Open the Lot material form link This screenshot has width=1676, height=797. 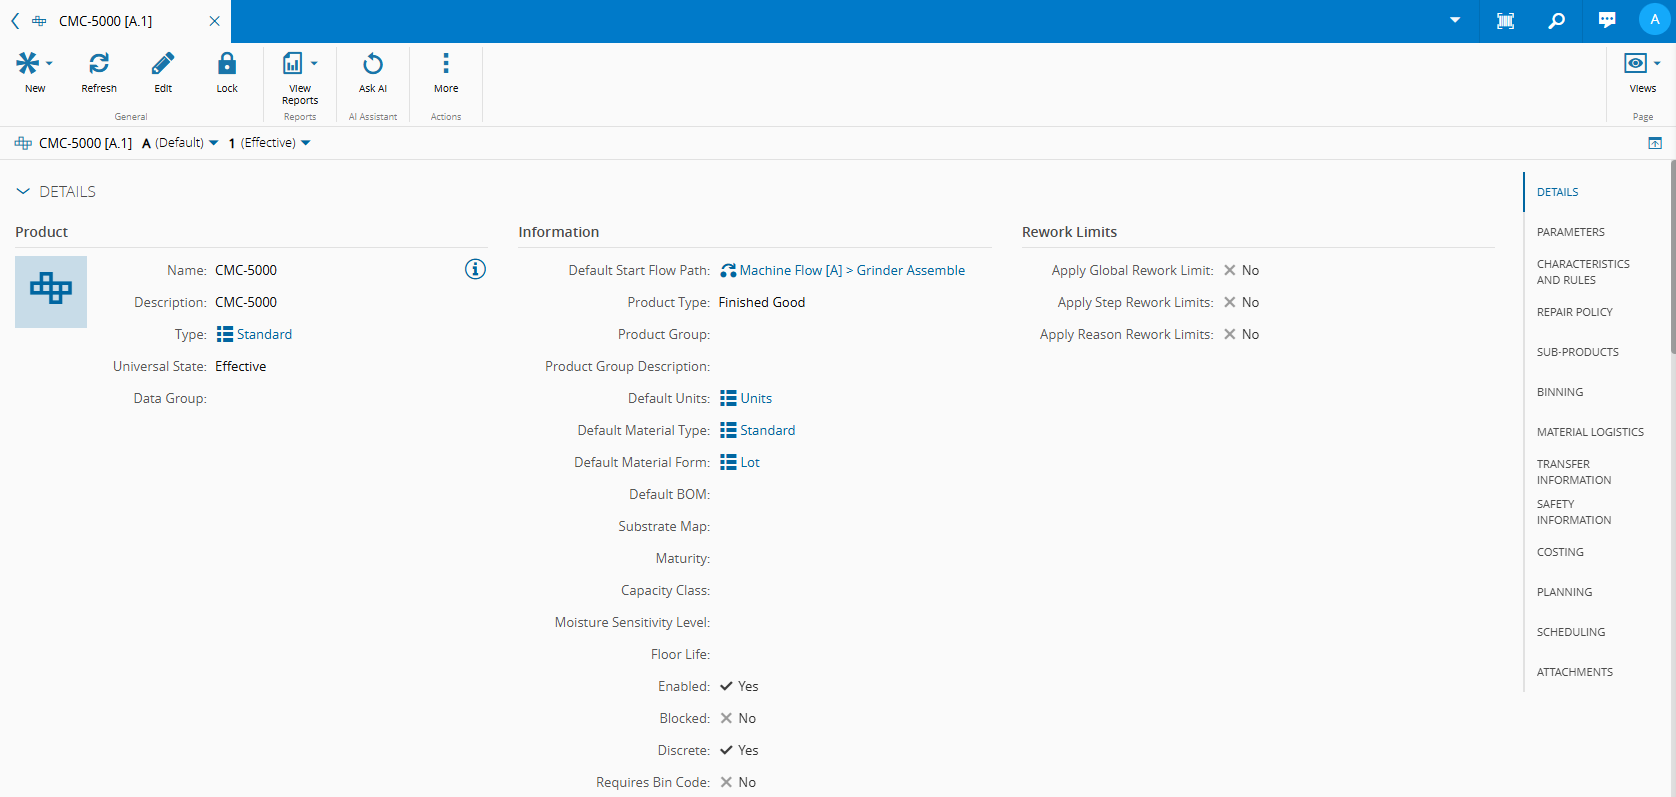[x=750, y=462]
